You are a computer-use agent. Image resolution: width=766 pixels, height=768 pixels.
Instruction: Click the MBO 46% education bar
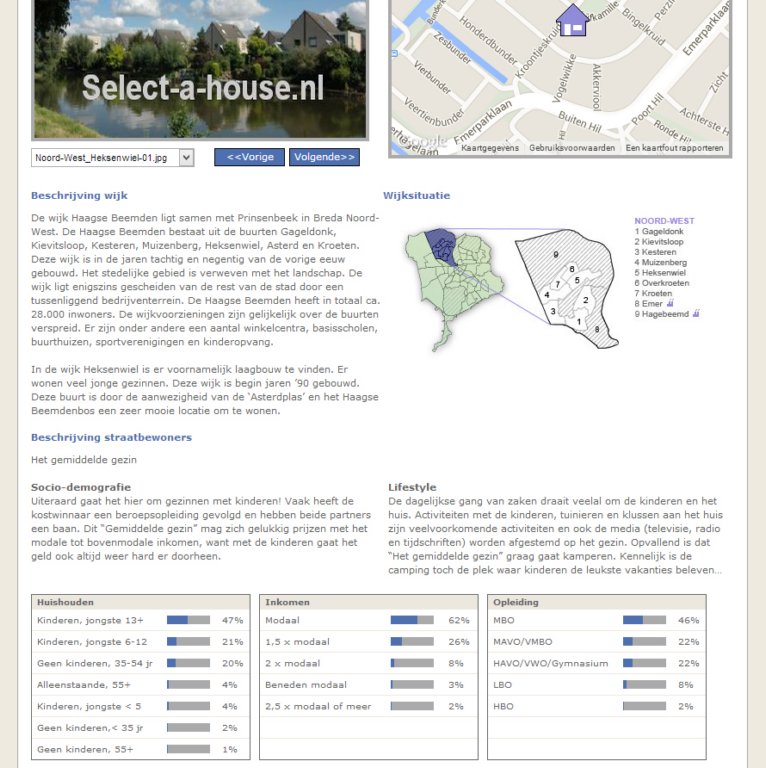point(643,620)
